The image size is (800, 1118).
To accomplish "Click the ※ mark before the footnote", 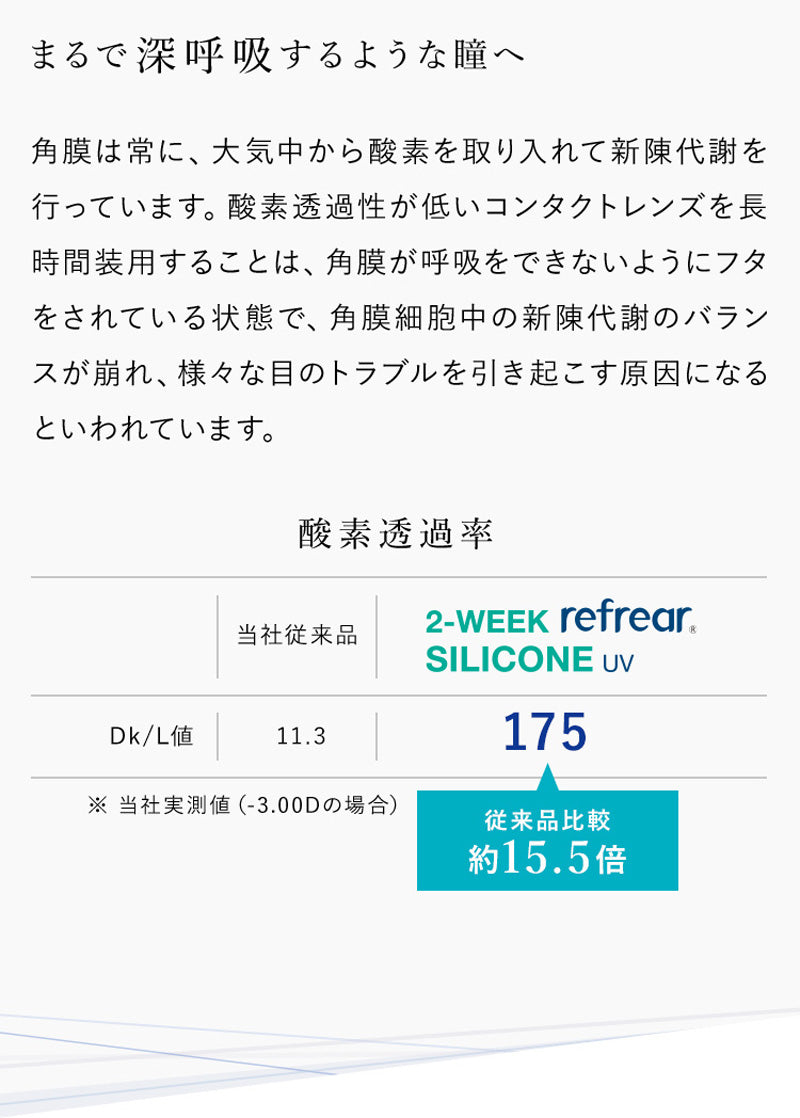I will 96,804.
